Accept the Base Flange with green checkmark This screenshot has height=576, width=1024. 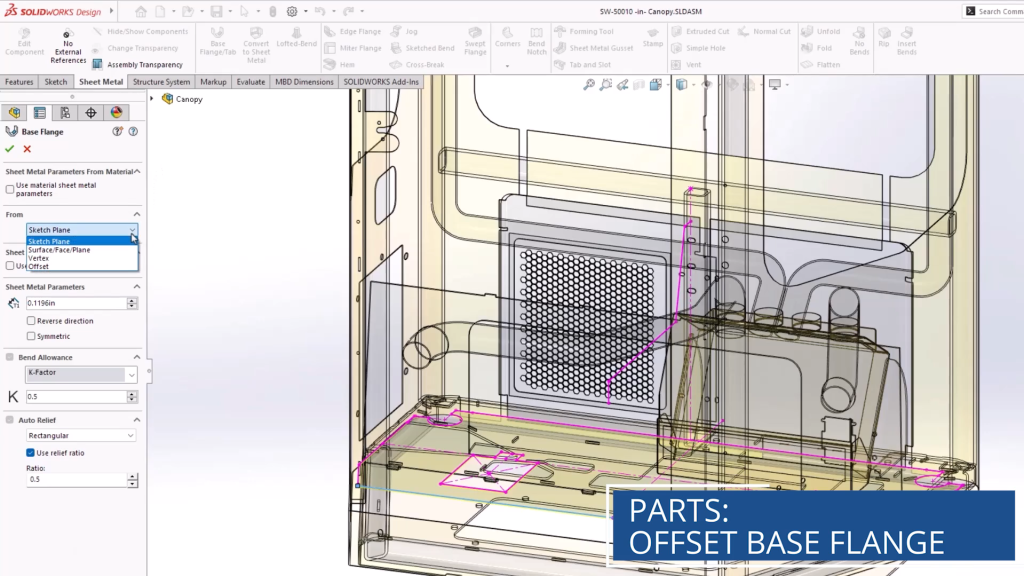9,149
